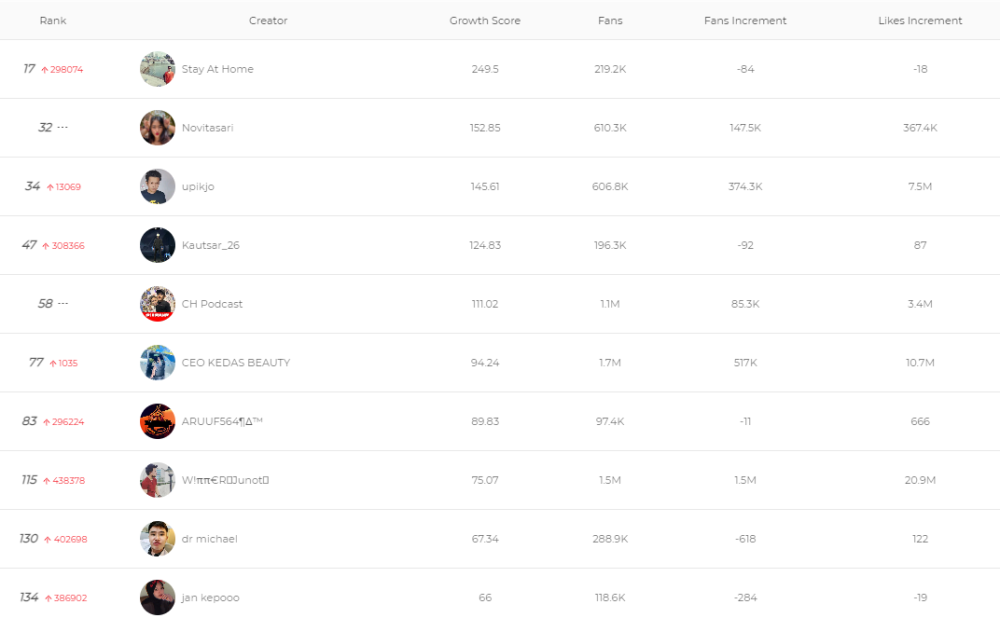
Task: Click rank change ellipsis beside 58
Action: tap(63, 304)
